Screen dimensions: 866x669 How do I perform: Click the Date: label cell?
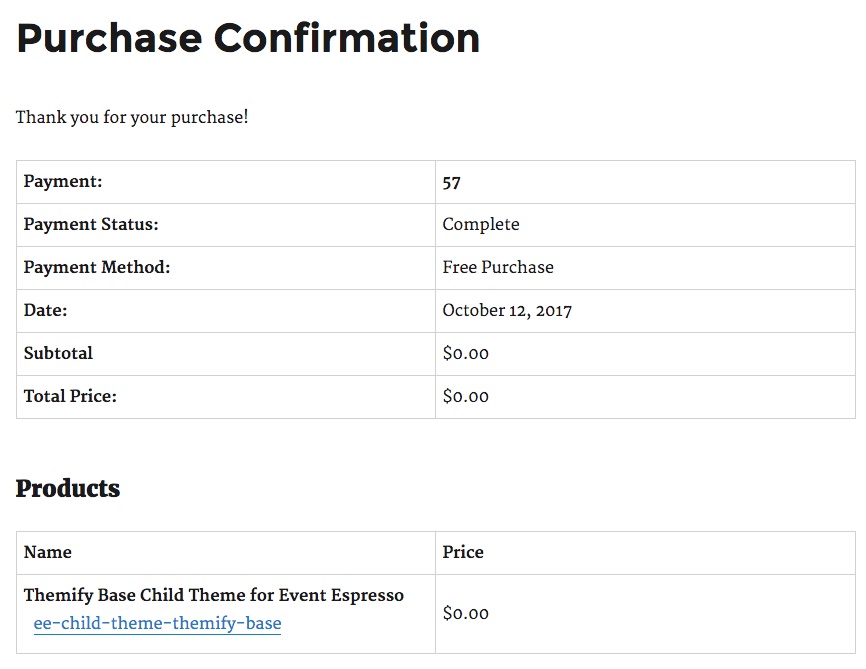pyautogui.click(x=226, y=311)
